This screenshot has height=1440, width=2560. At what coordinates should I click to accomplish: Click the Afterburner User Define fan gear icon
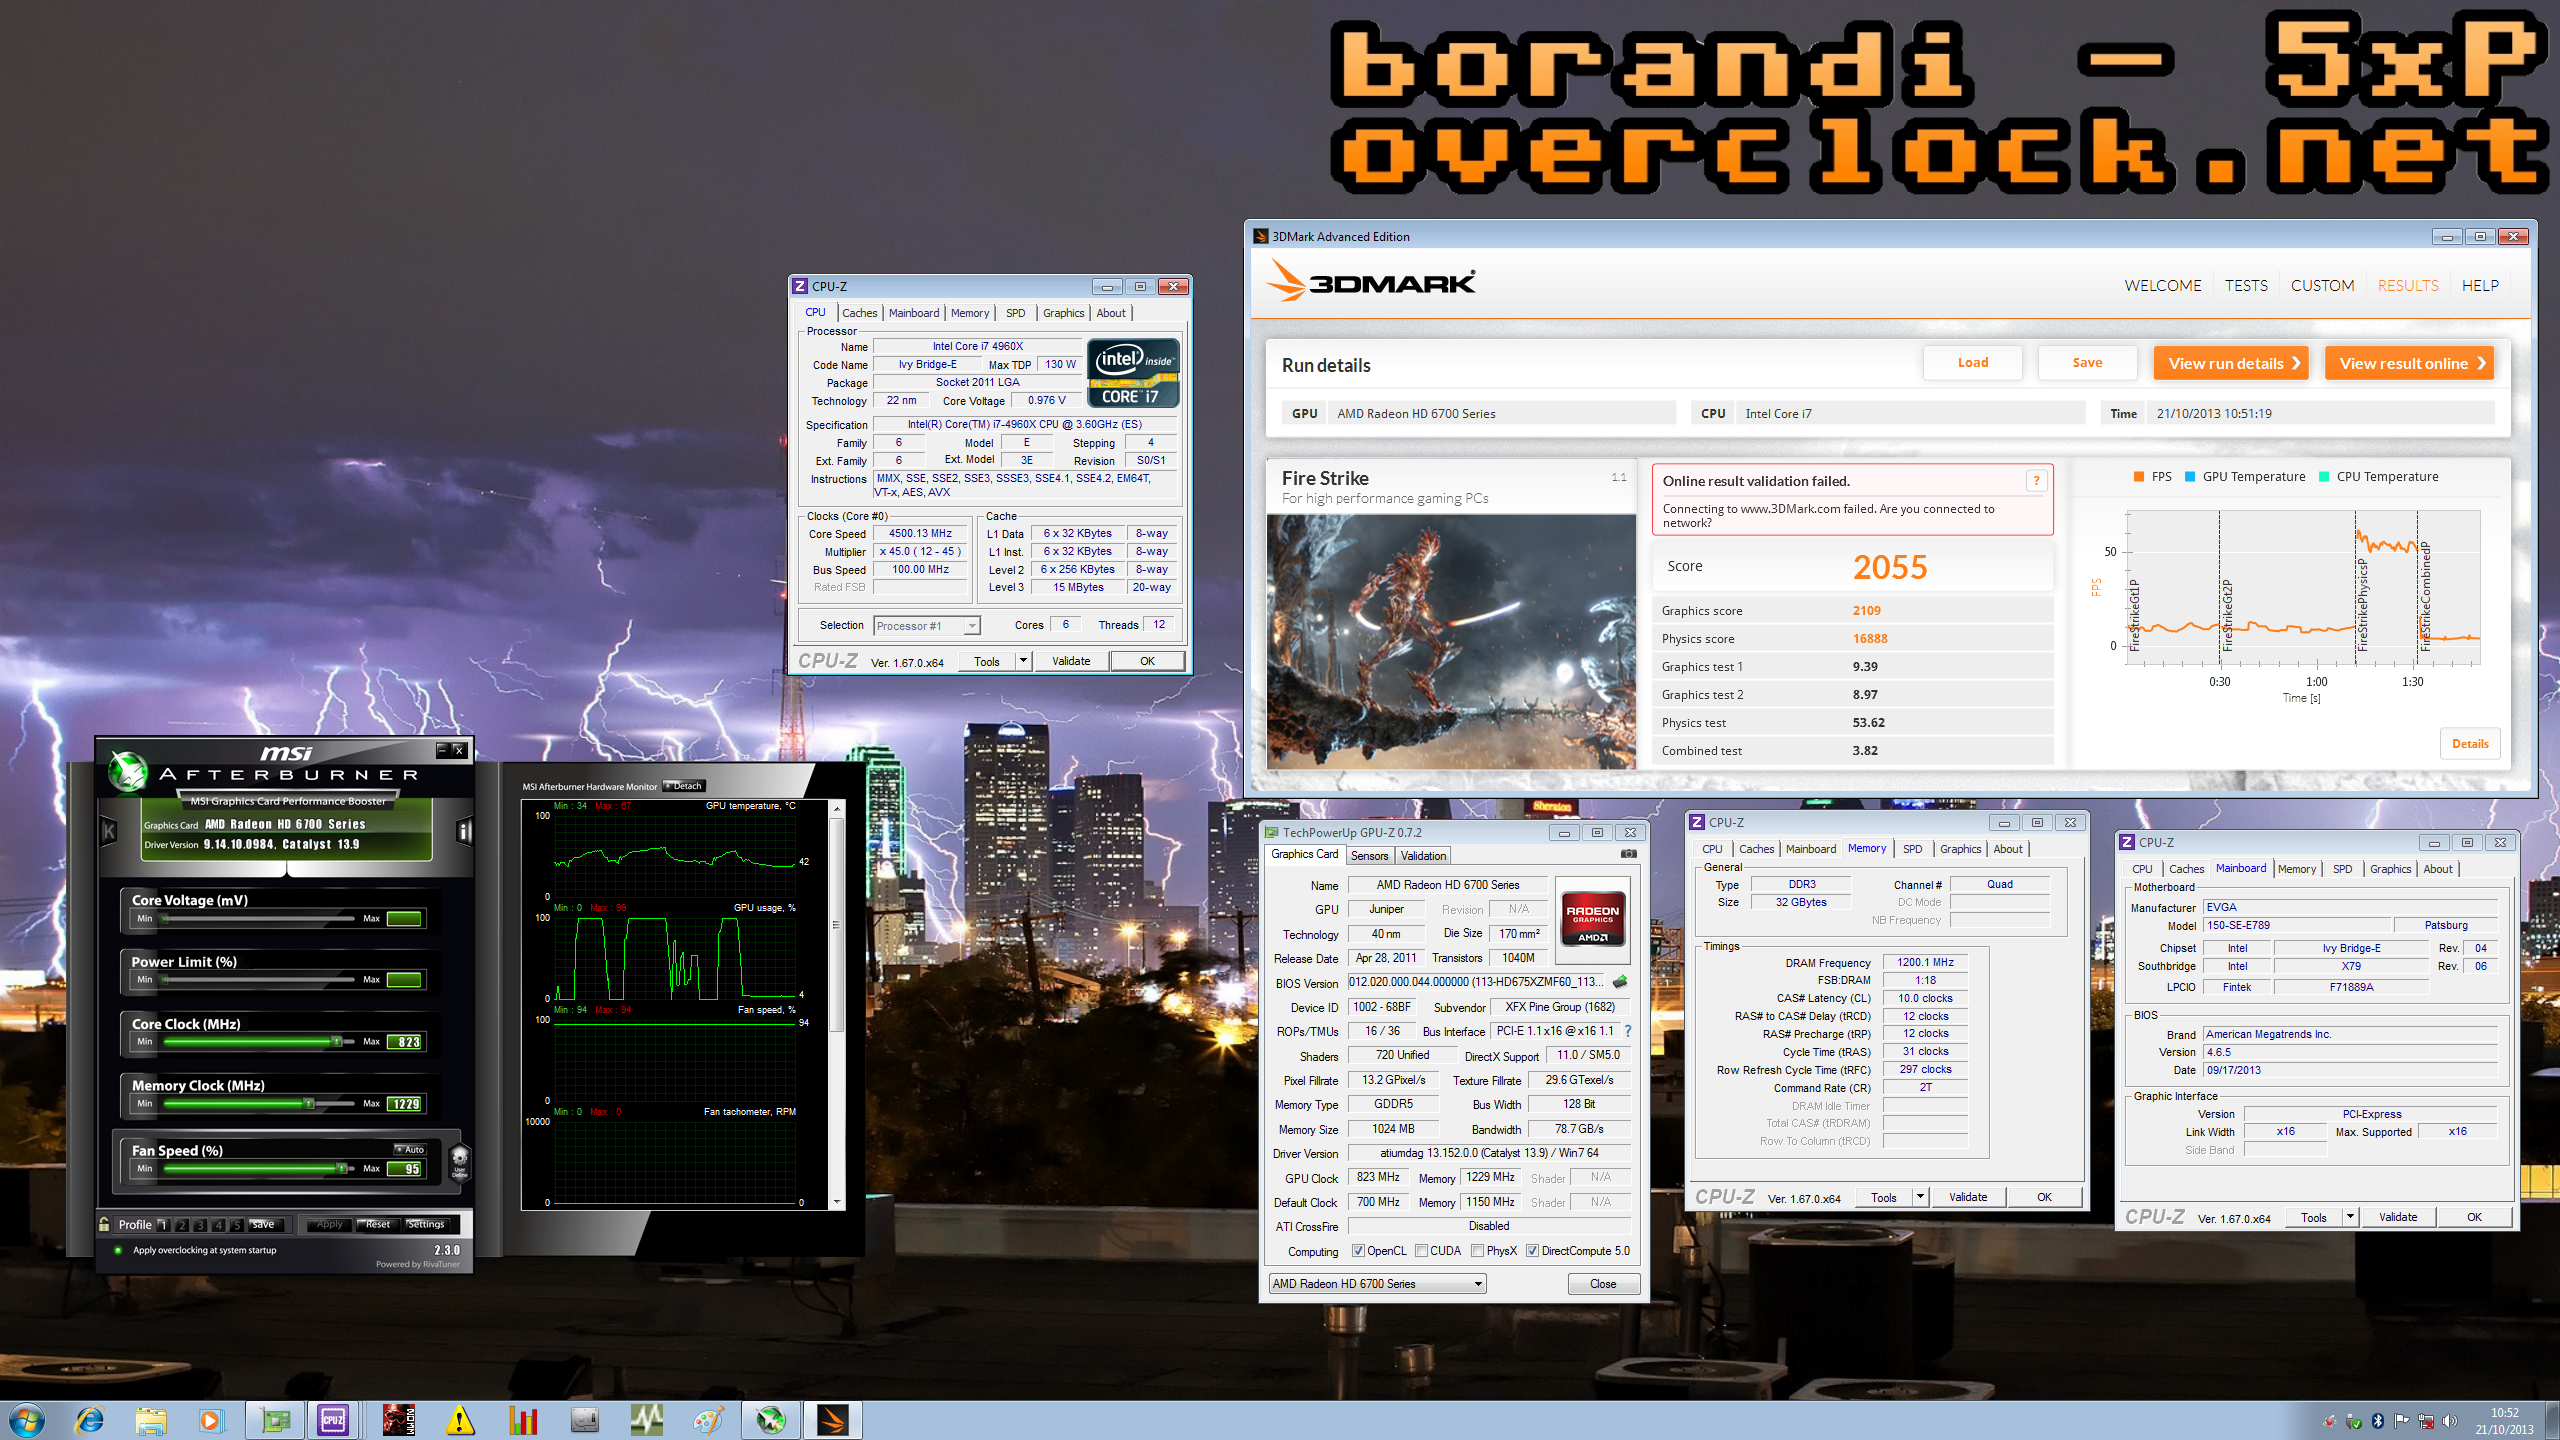[460, 1162]
